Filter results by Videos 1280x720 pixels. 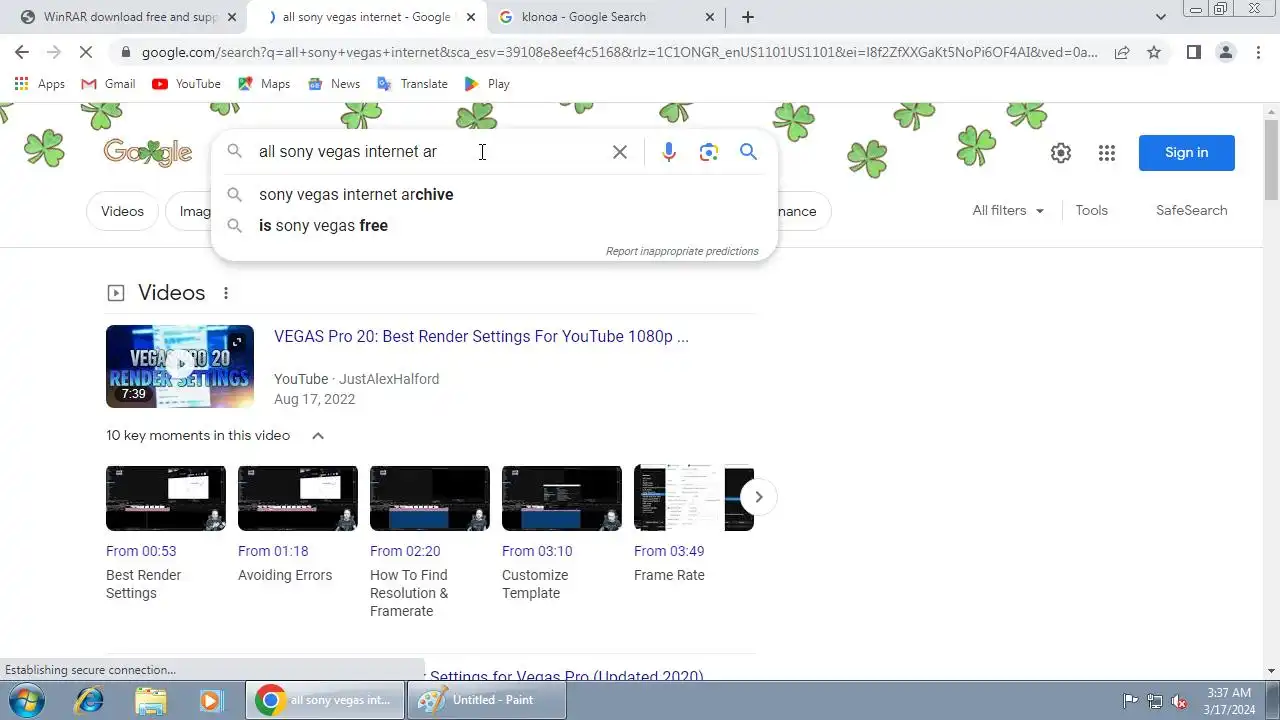tap(122, 211)
